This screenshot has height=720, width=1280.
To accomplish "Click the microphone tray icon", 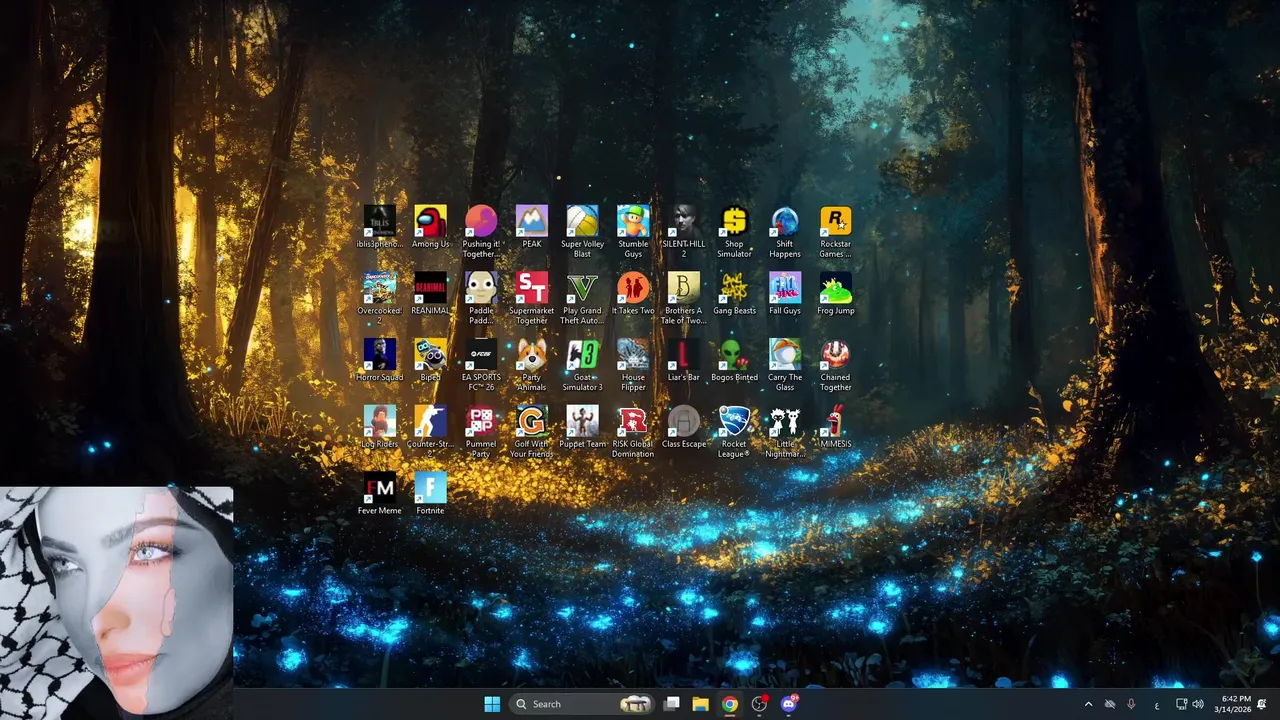I will coord(1132,704).
